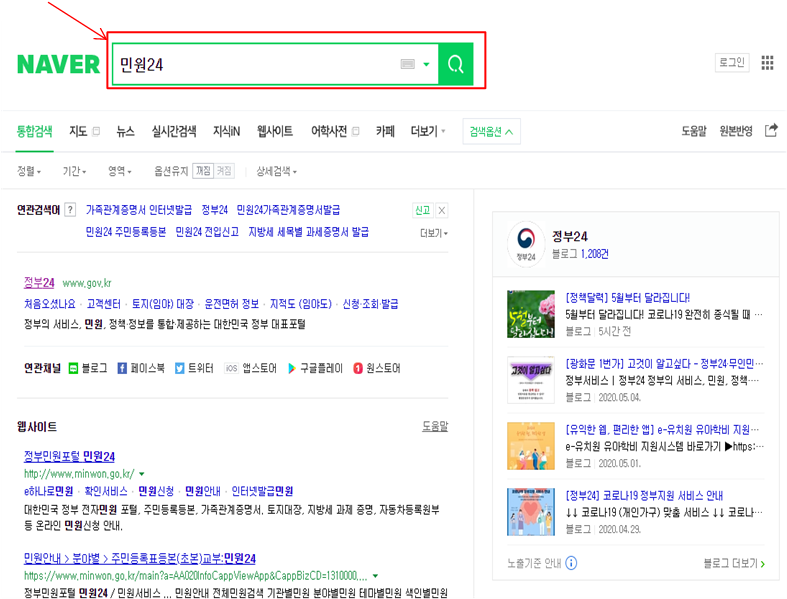The image size is (787, 599).
Task: Click the 노출기준 안내 info icon
Action: (x=571, y=563)
